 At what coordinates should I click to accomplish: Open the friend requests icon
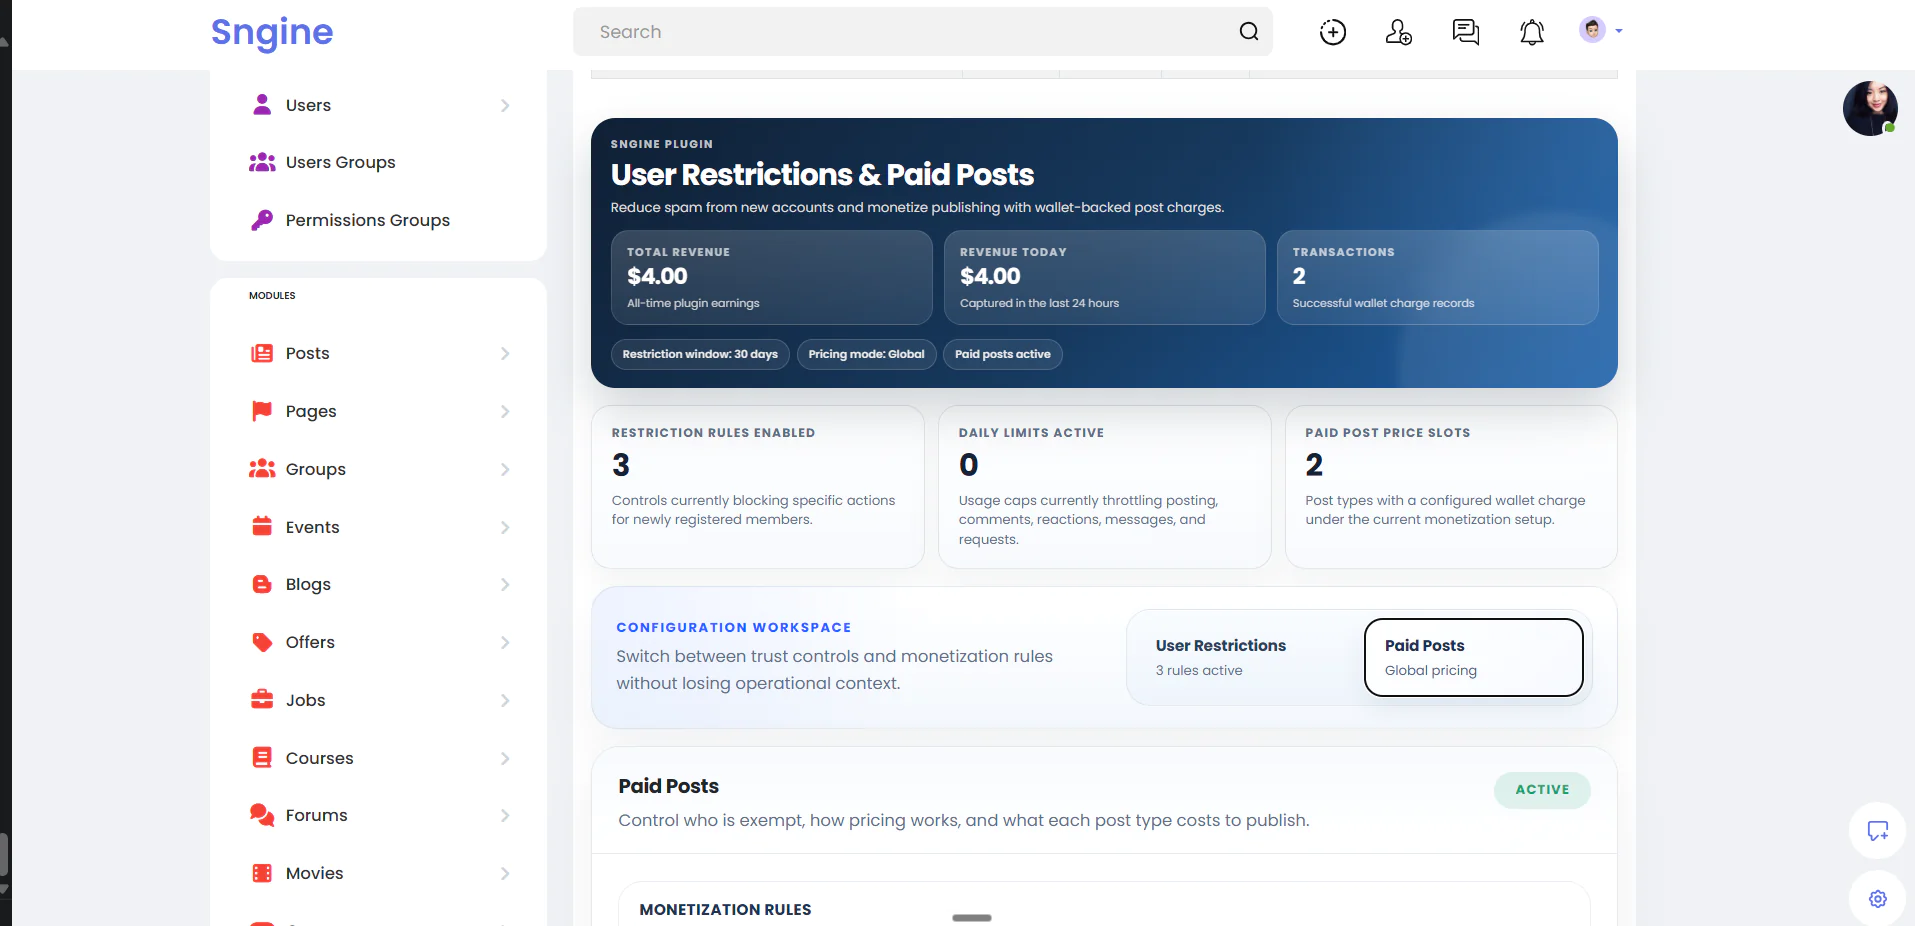pos(1399,32)
